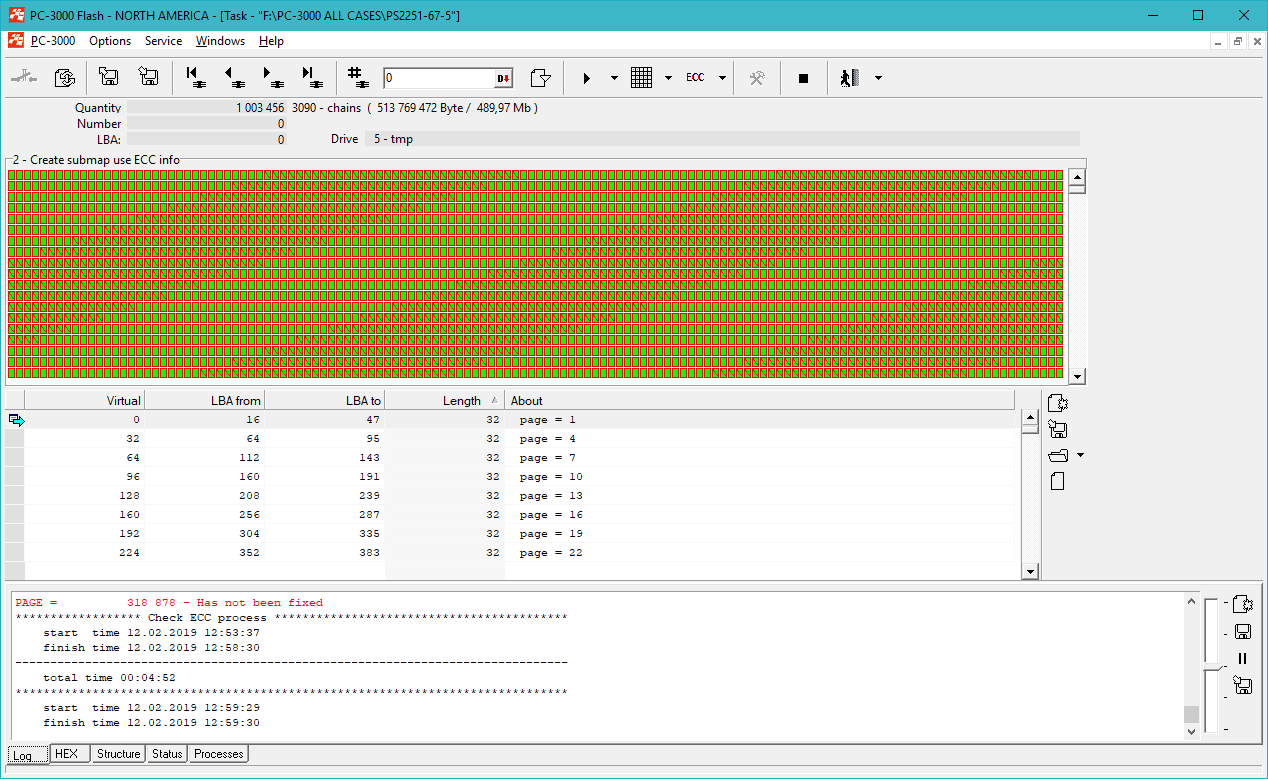This screenshot has height=779, width=1268.
Task: Click the go-to-number hash icon
Action: (x=357, y=78)
